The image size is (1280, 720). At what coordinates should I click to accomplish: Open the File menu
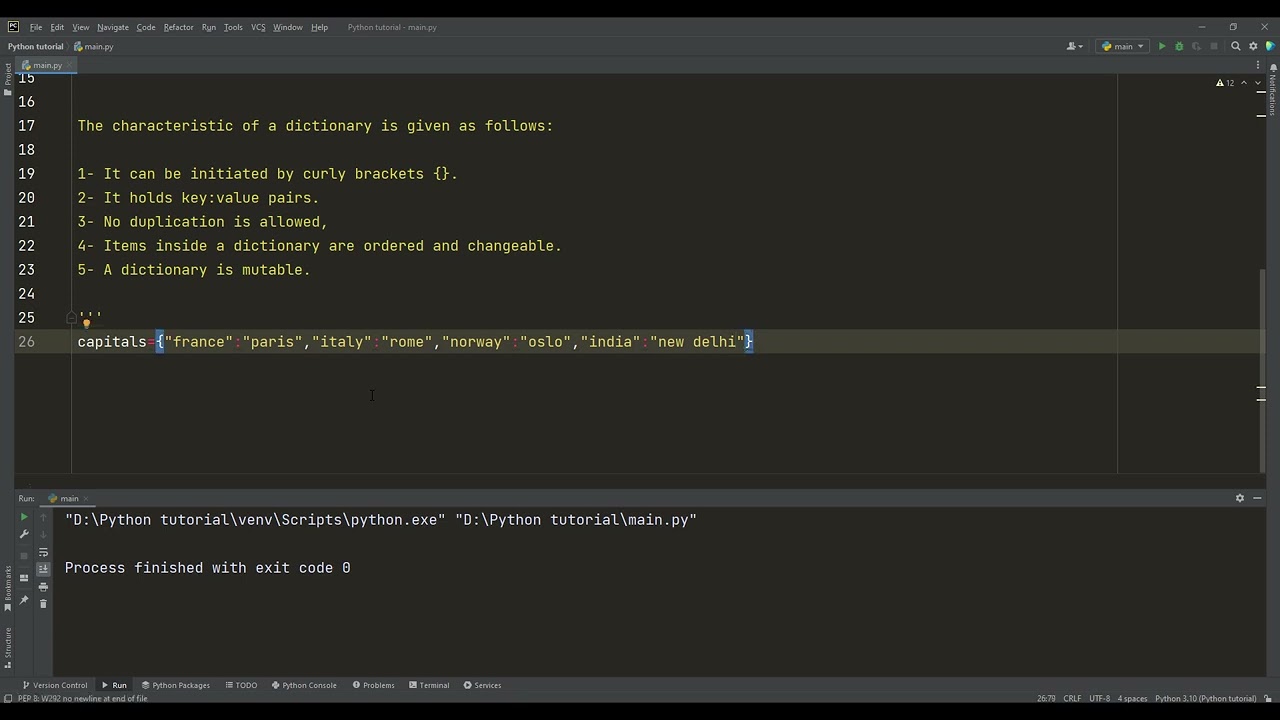pyautogui.click(x=36, y=27)
